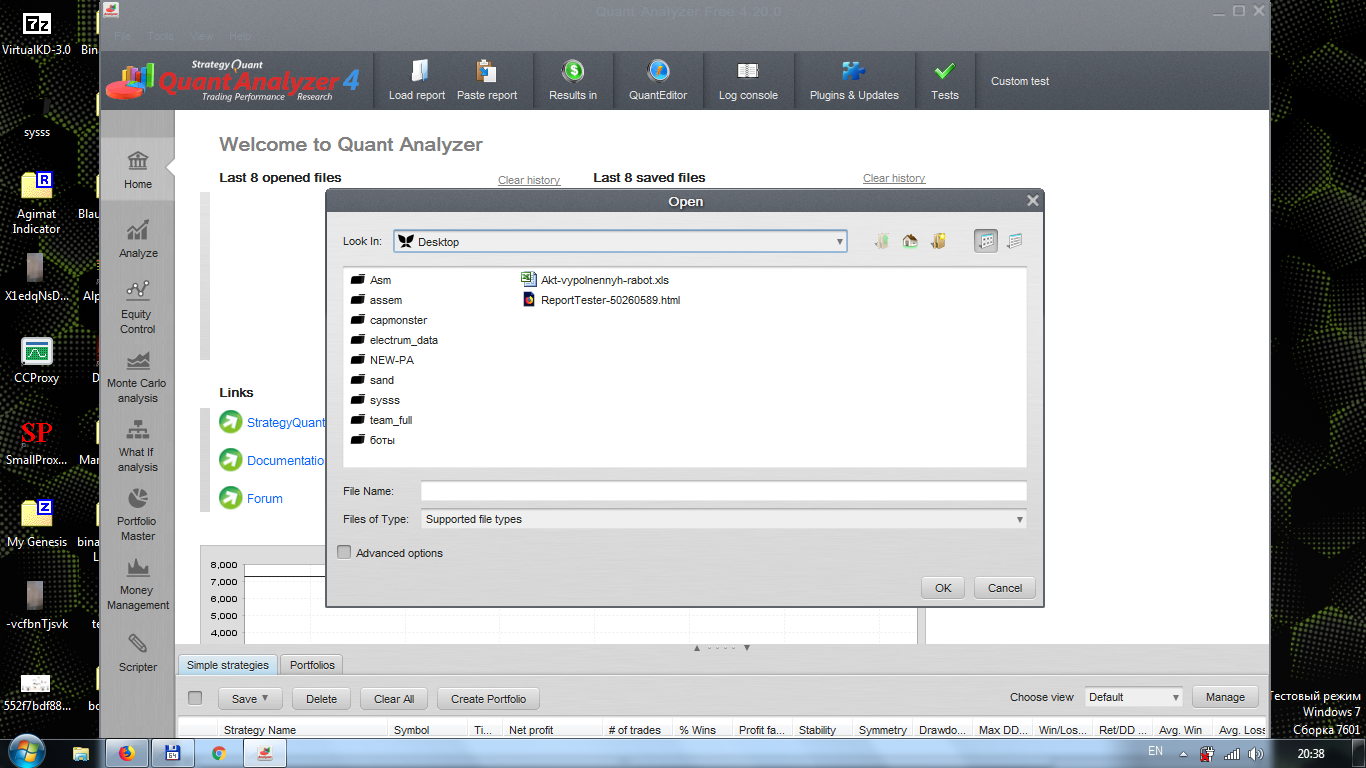Image resolution: width=1366 pixels, height=768 pixels.
Task: Create a new folder in Open dialog
Action: 938,241
